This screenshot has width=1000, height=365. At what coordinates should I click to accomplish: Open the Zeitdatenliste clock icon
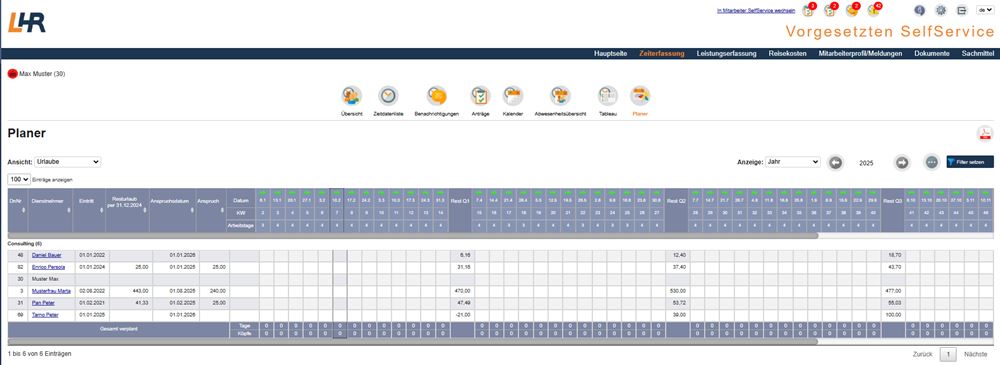point(388,96)
